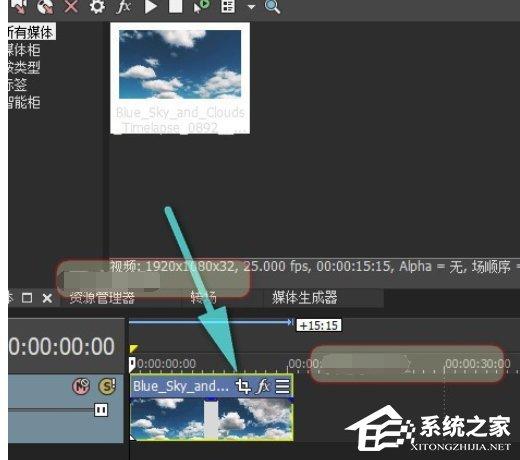Click the large 0:00:00:00 timecode display
The width and height of the screenshot is (520, 460).
point(62,346)
